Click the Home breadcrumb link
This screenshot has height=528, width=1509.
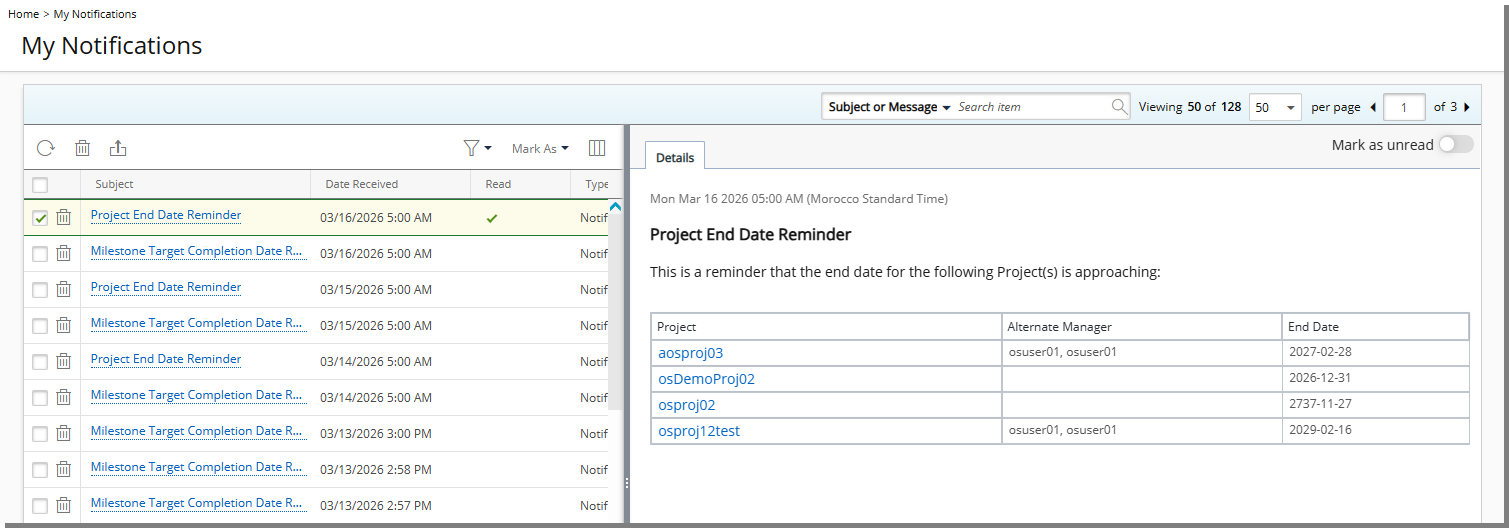(23, 14)
